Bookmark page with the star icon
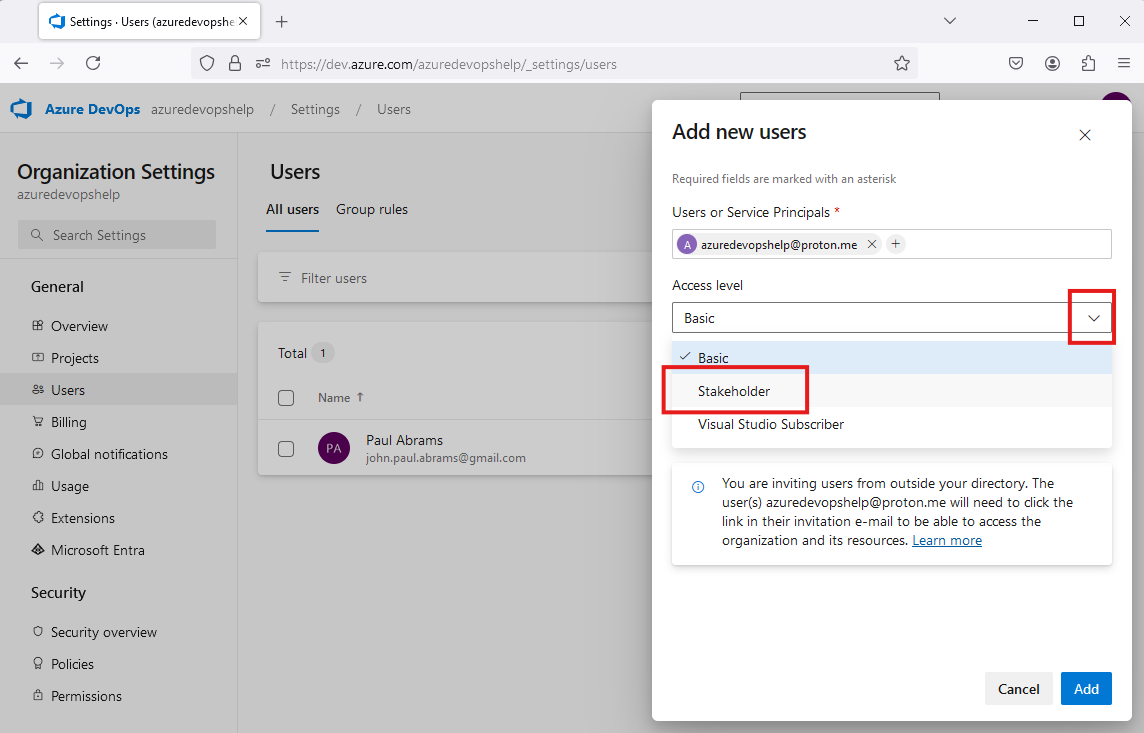The width and height of the screenshot is (1144, 733). [x=902, y=63]
